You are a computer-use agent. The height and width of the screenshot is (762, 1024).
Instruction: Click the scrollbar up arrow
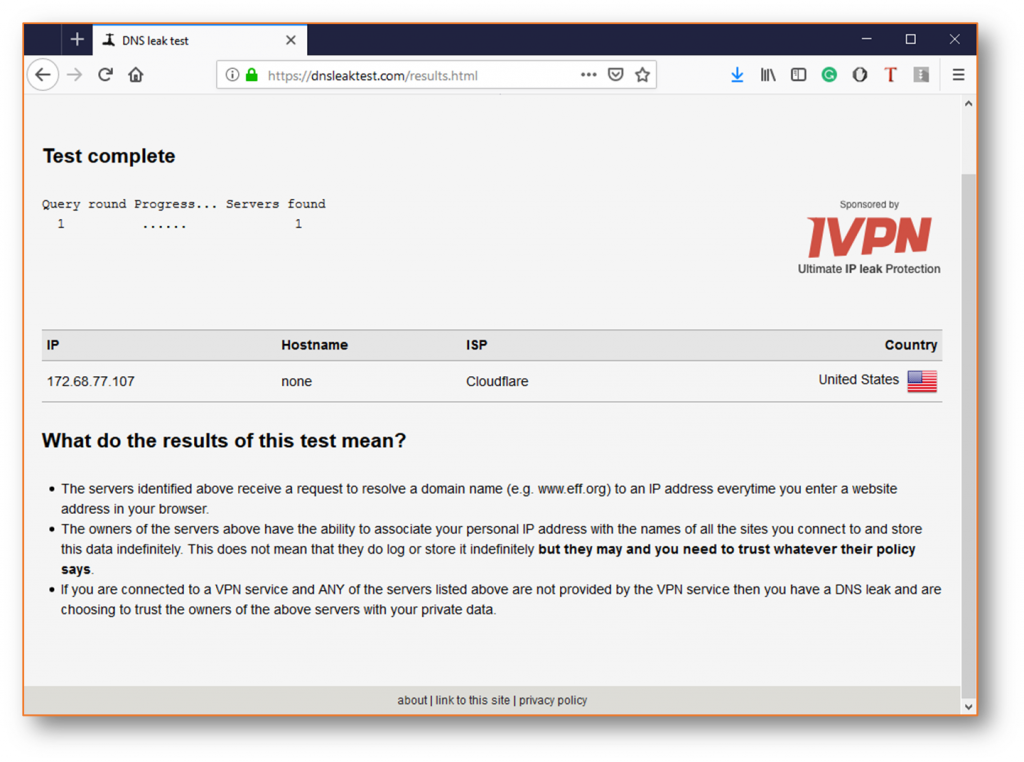pyautogui.click(x=968, y=104)
